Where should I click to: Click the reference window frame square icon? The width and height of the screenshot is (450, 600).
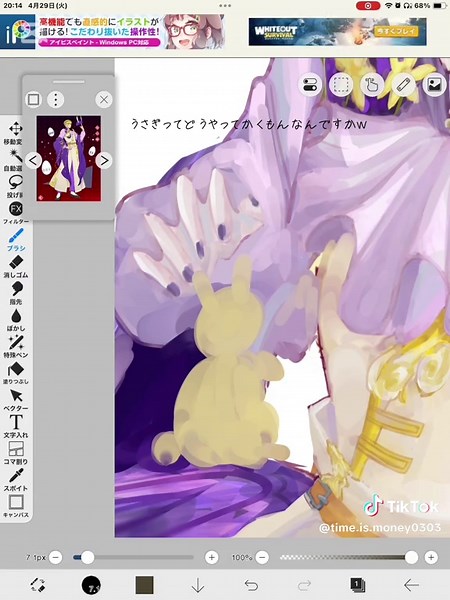coord(34,99)
